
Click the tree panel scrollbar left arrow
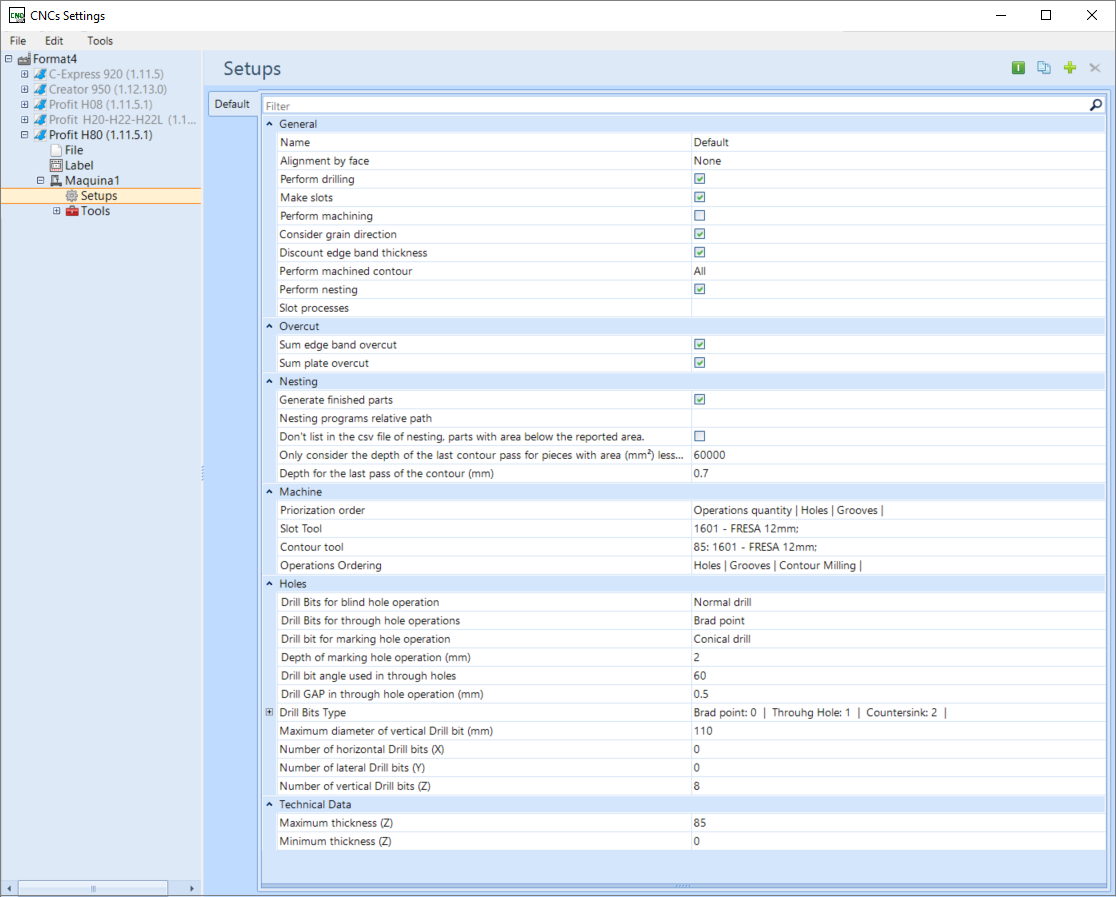pos(9,888)
